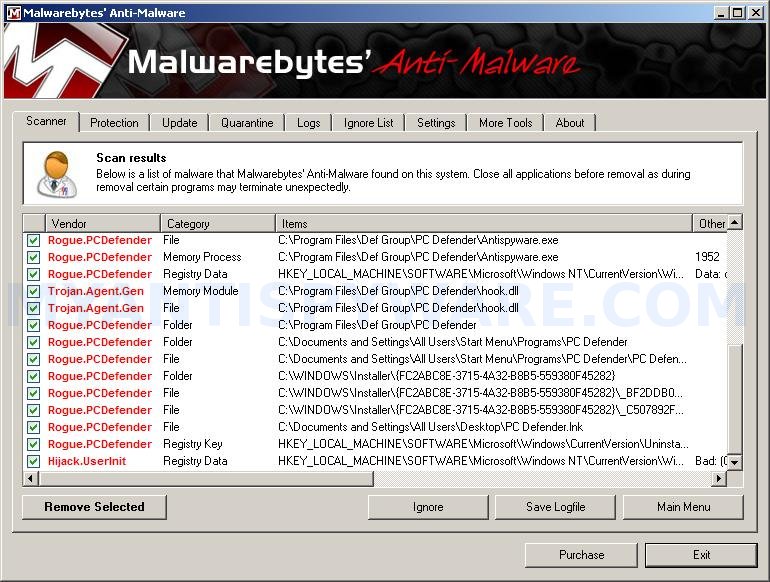Click the doctor figure scan results icon
Viewport: 770px width, 582px height.
pyautogui.click(x=57, y=174)
